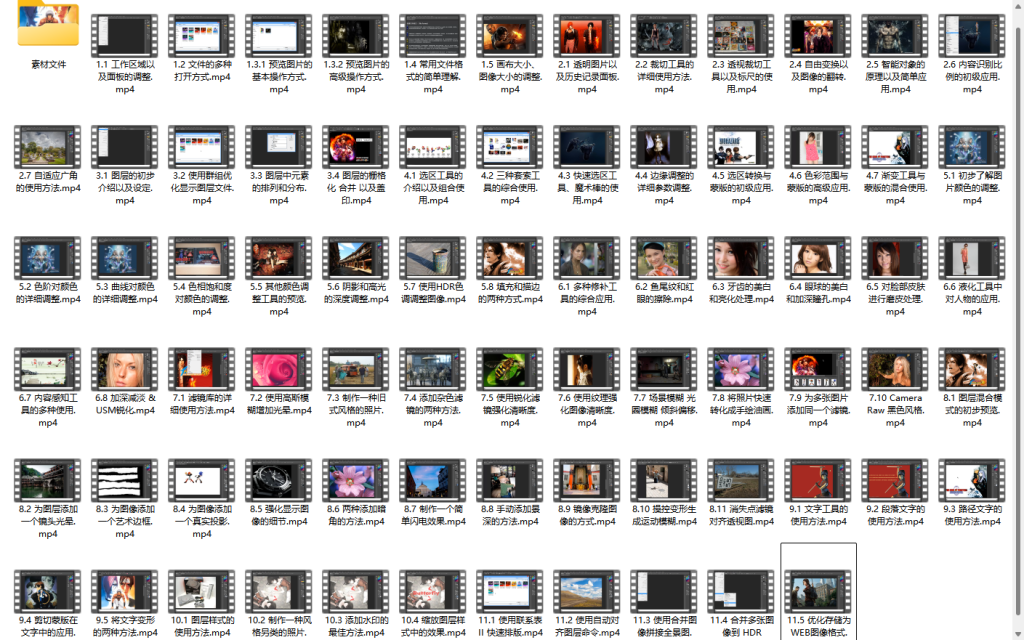Choose the 2.2 裁切工具的详细使用方法 video

pos(664,36)
